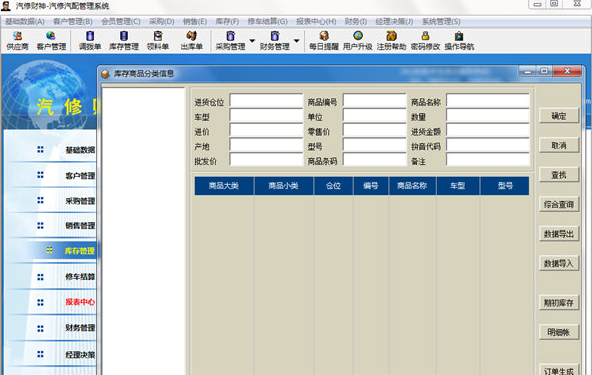Open the 供应商 supplier toolbar icon
Viewport: 592px width, 375px height.
pos(17,41)
